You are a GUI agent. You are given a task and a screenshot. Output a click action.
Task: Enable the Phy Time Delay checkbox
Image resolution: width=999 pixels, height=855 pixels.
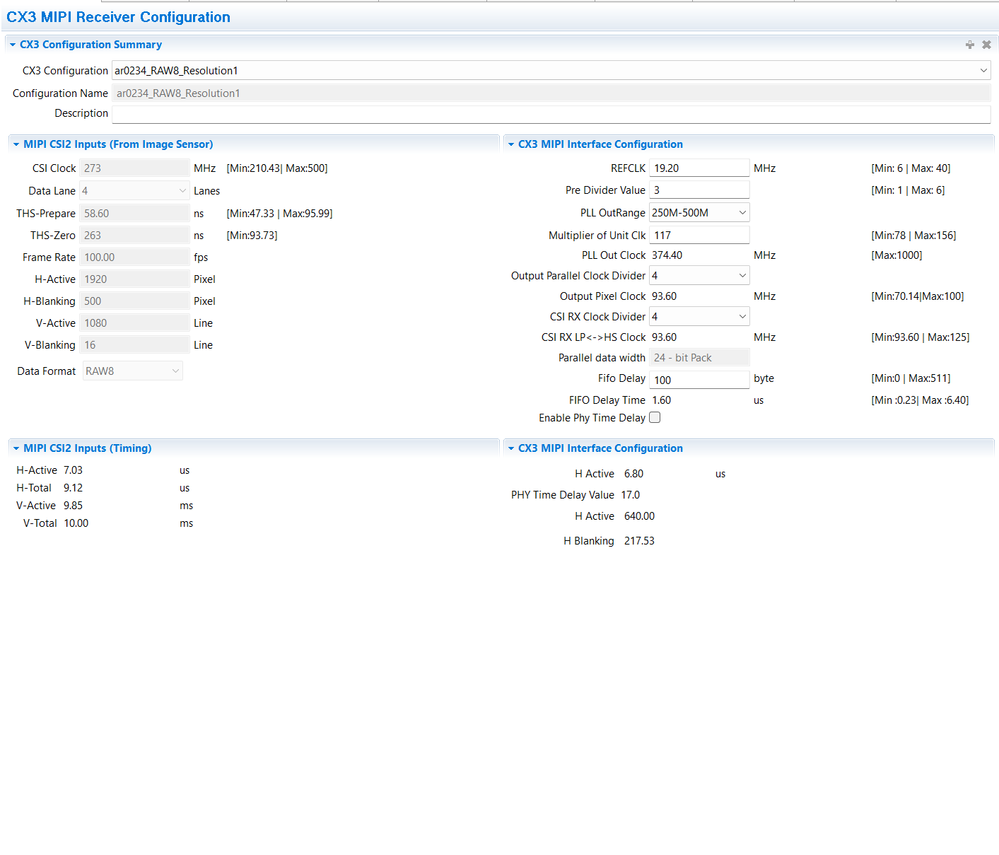655,418
